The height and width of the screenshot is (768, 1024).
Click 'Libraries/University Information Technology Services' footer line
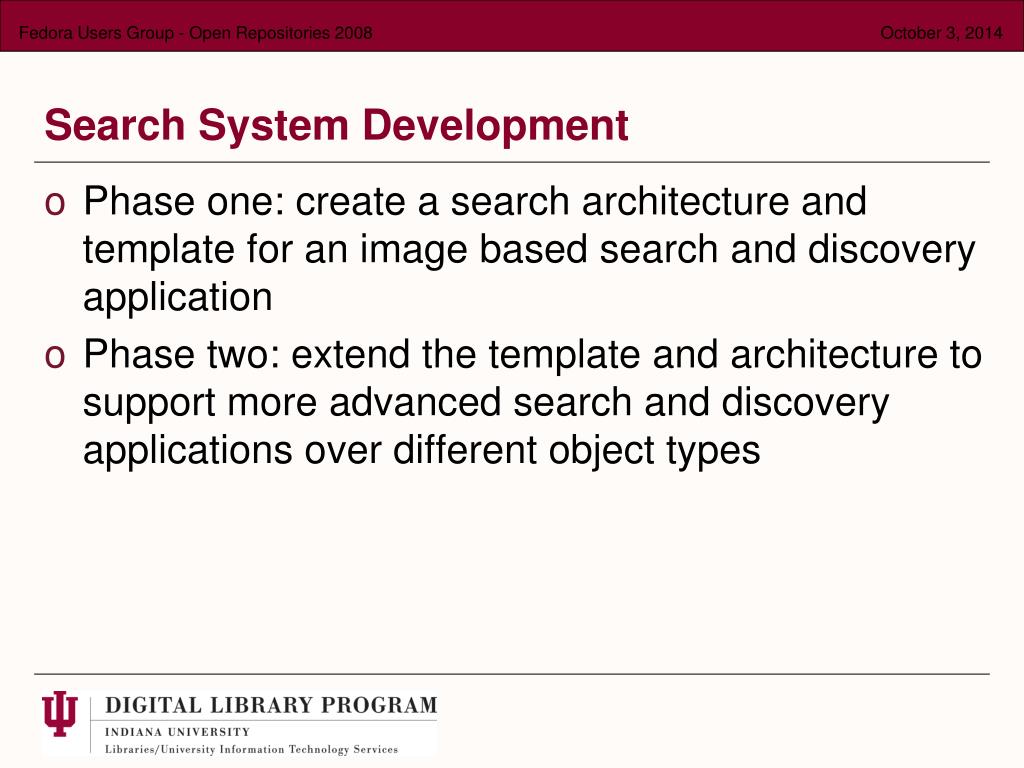[251, 750]
